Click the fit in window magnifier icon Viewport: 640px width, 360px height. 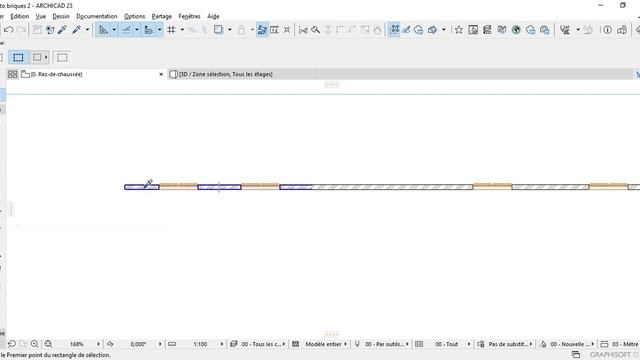point(48,344)
